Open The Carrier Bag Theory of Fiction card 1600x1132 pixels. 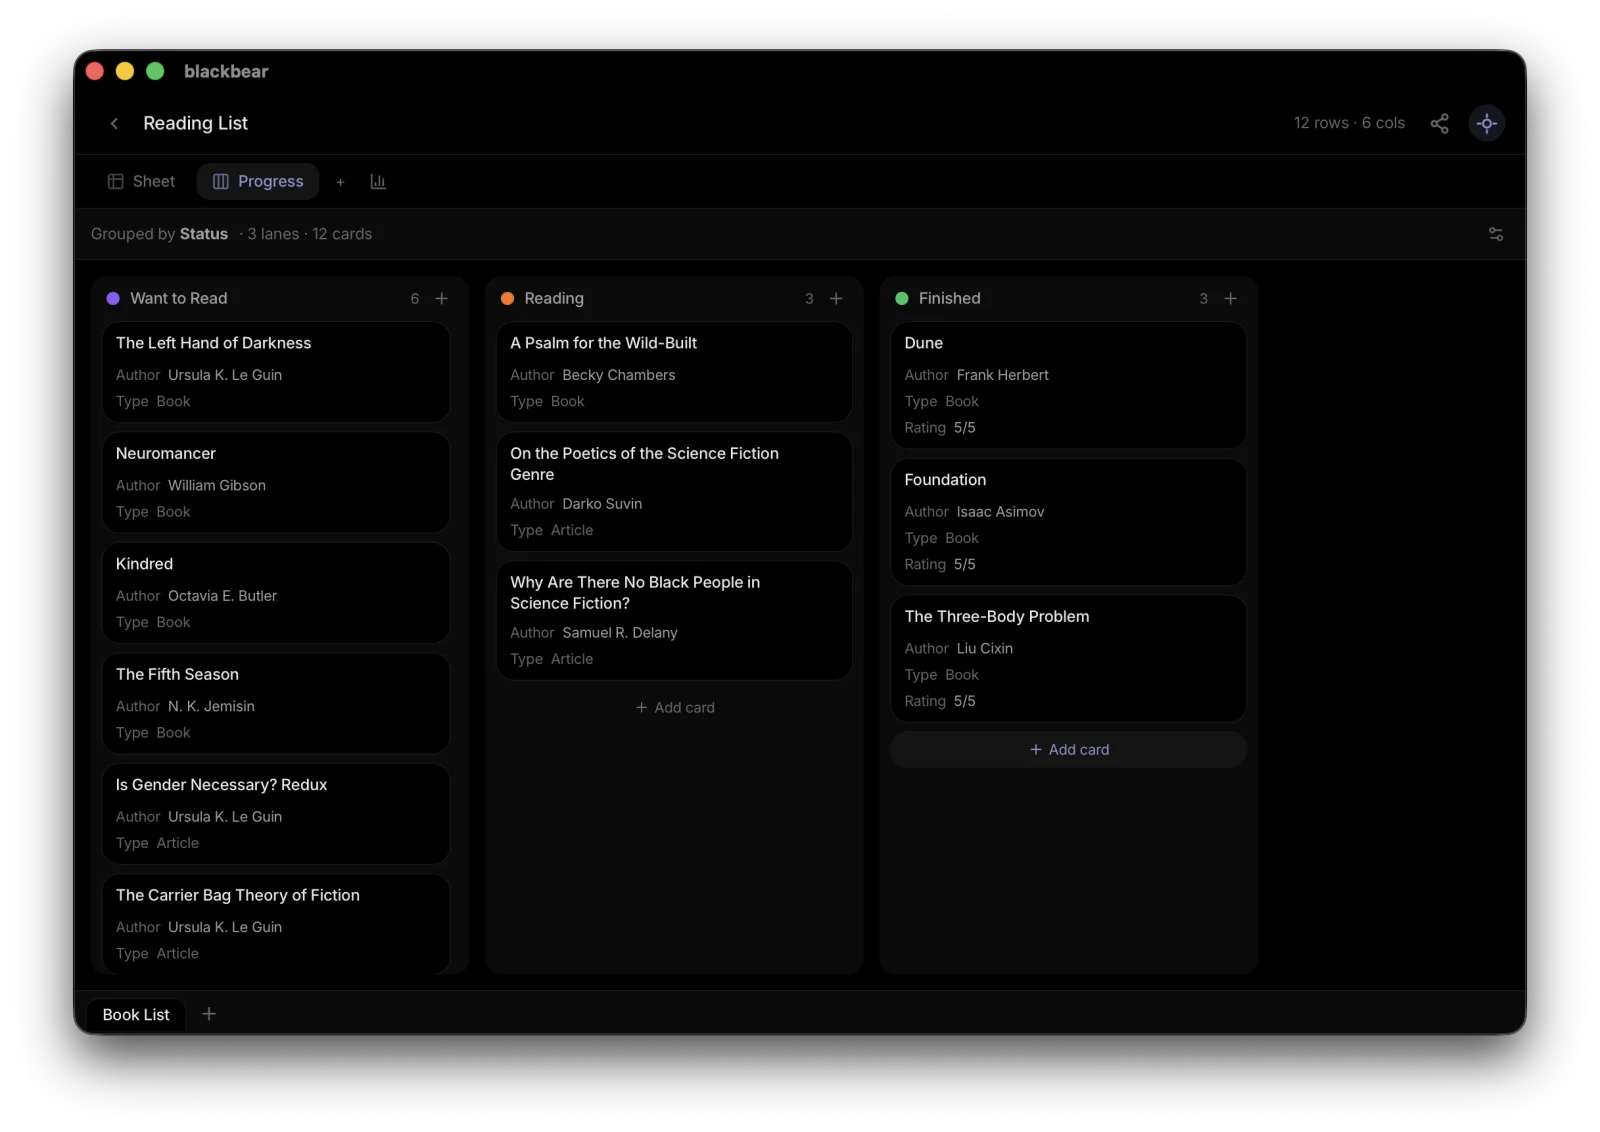[x=276, y=924]
